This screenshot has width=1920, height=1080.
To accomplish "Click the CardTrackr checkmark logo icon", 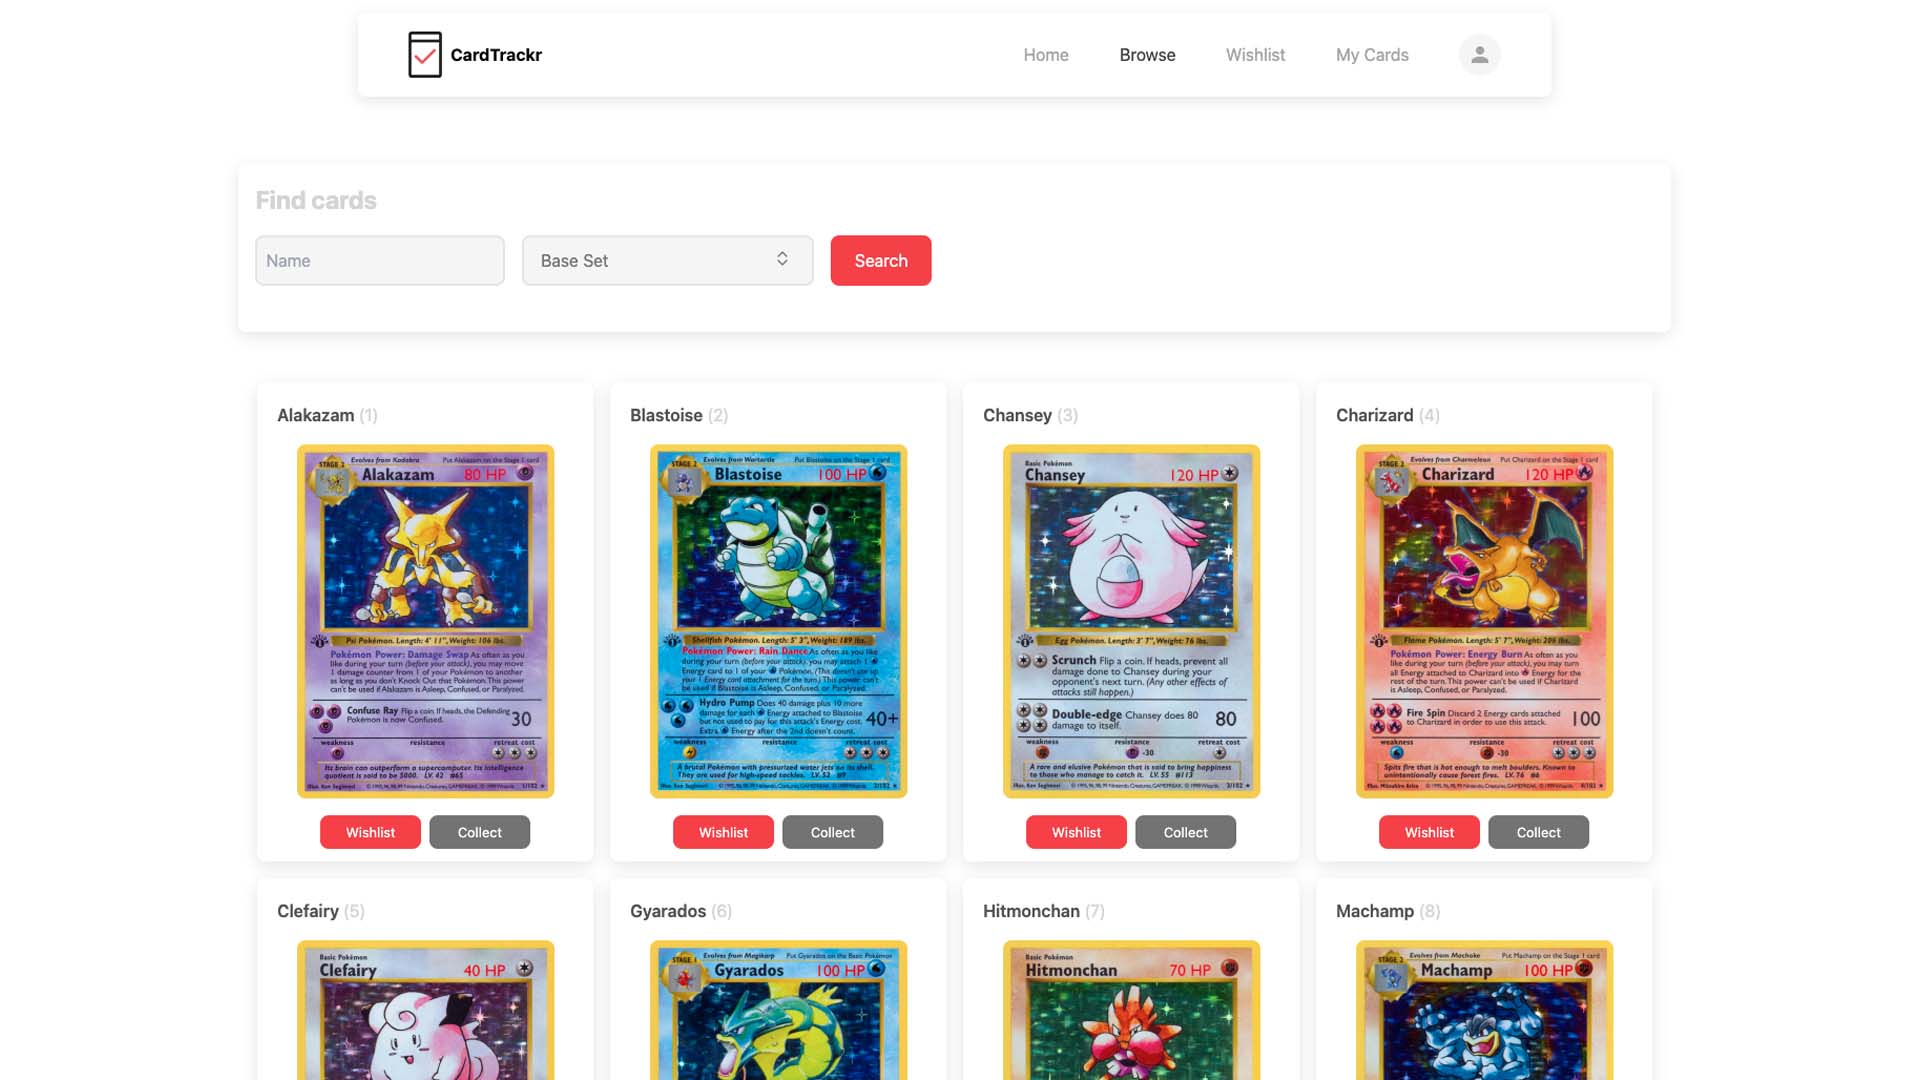I will [x=425, y=54].
